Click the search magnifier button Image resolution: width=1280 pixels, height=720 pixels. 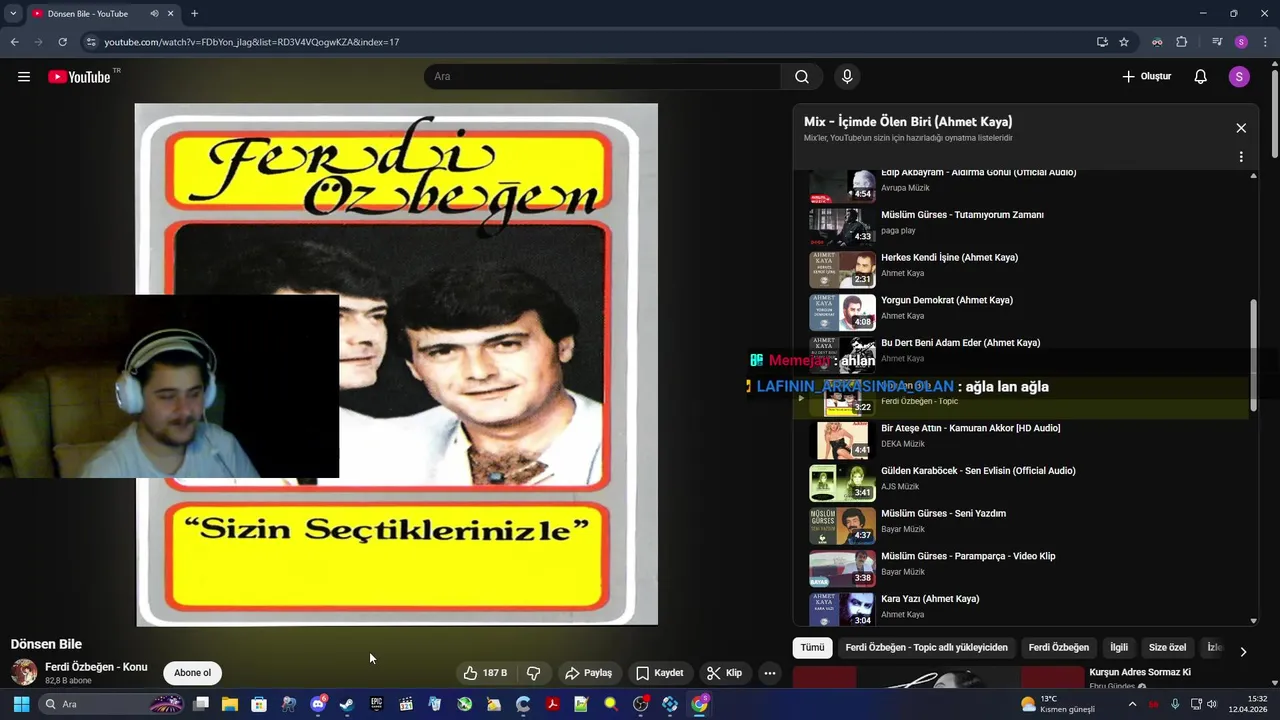pos(802,77)
